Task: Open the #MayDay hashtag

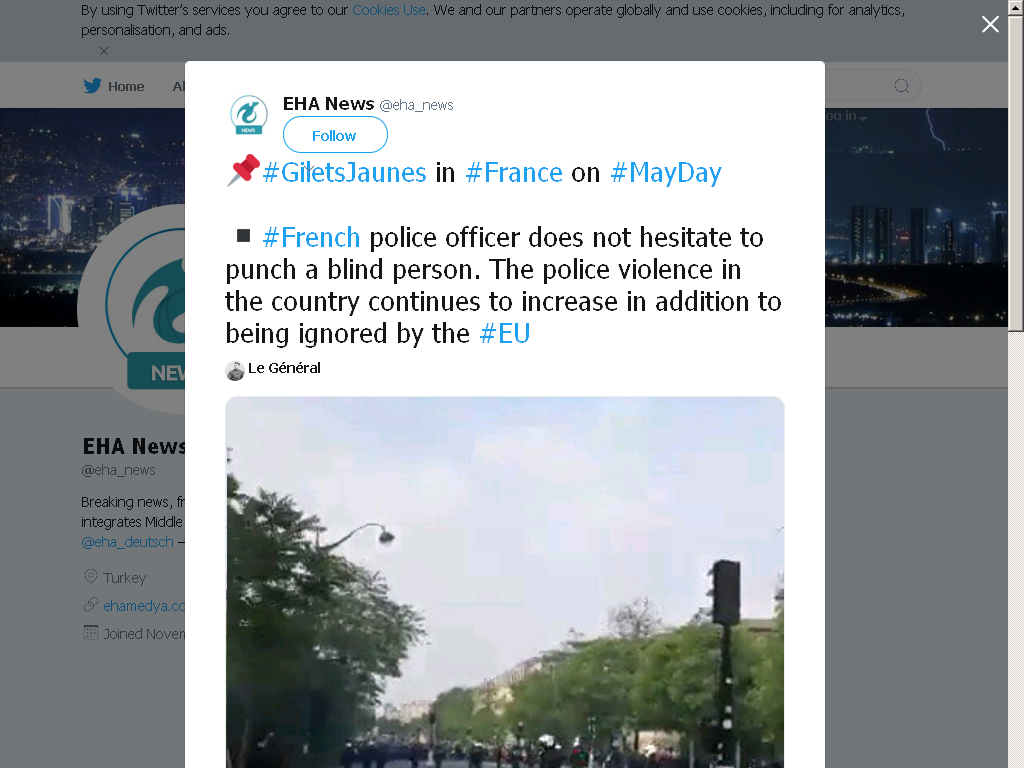Action: pyautogui.click(x=665, y=173)
